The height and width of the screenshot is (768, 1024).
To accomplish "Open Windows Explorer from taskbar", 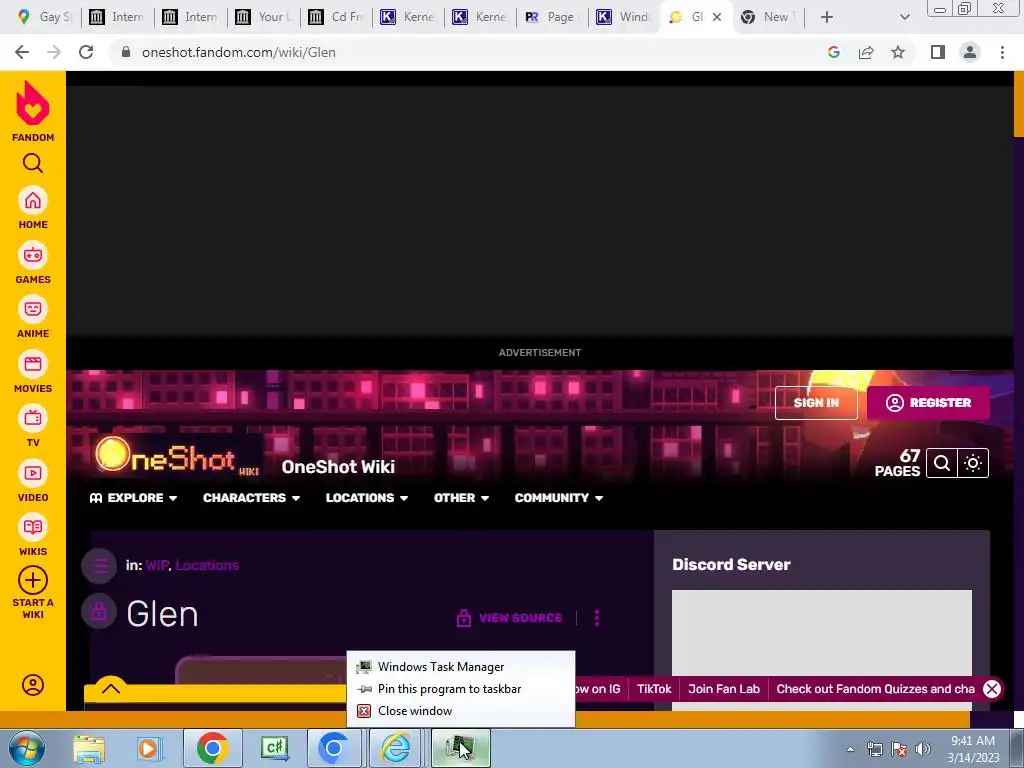I will [89, 748].
